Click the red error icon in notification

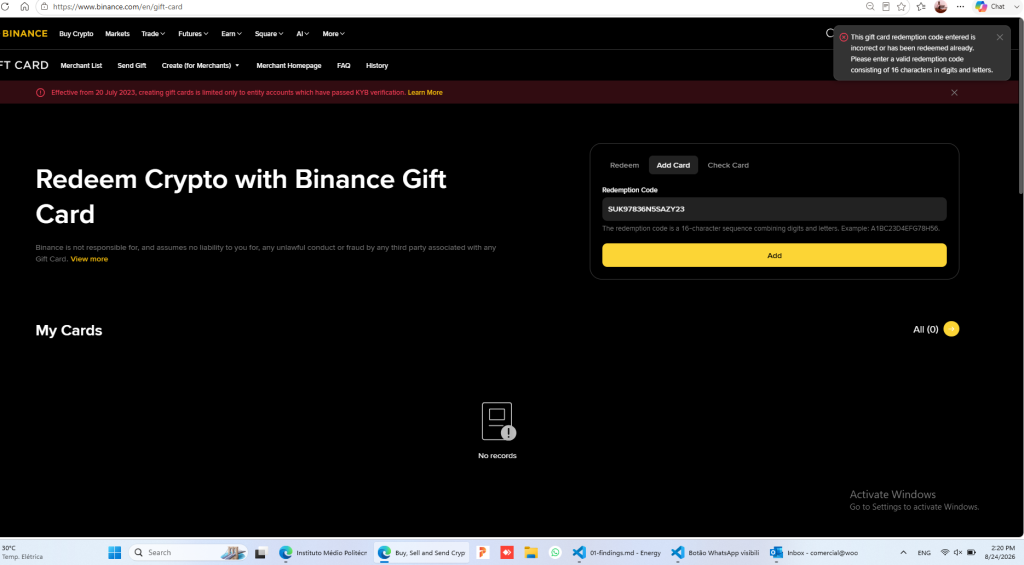coord(844,37)
